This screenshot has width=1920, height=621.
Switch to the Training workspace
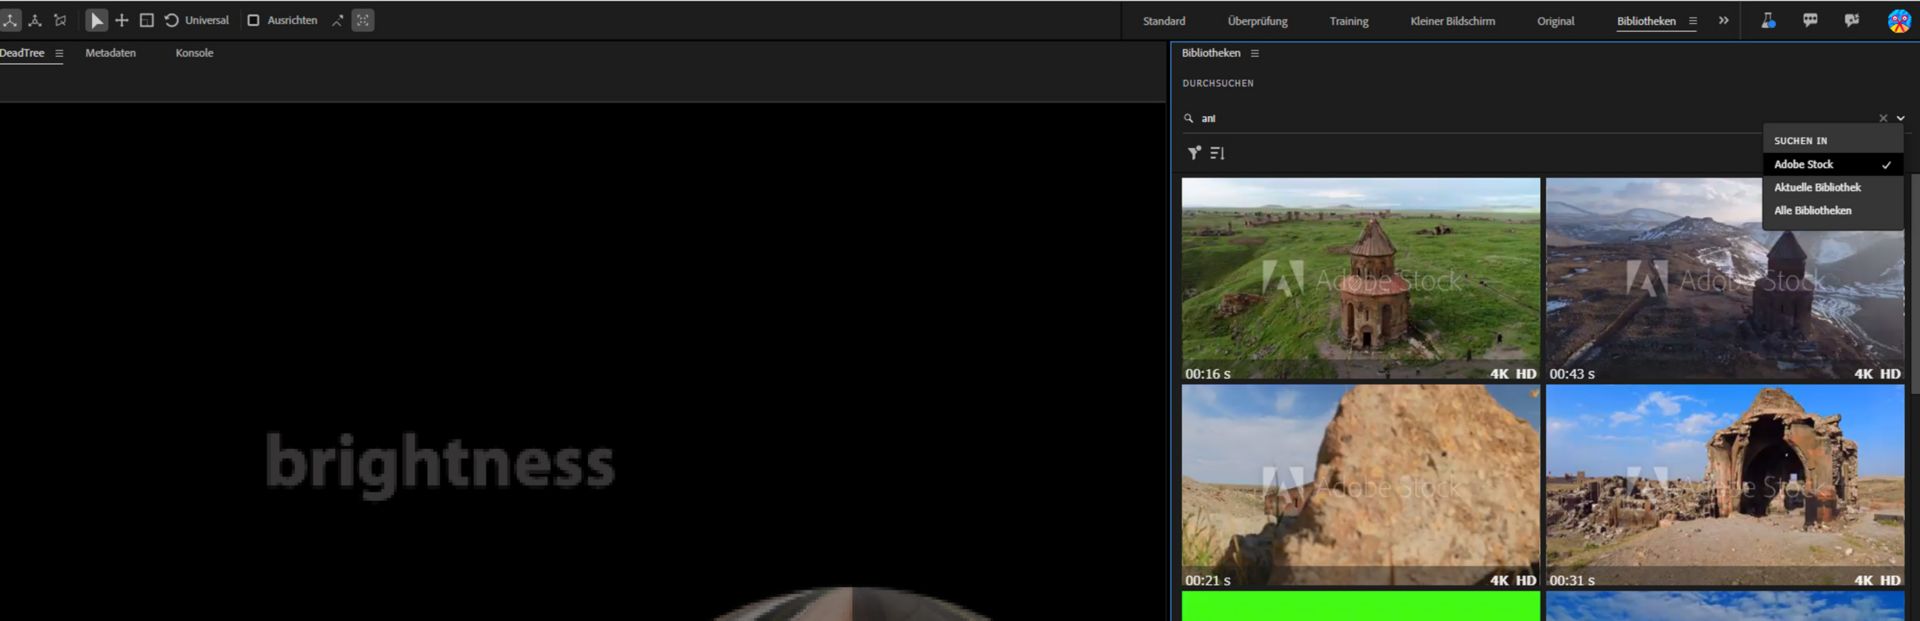point(1348,21)
